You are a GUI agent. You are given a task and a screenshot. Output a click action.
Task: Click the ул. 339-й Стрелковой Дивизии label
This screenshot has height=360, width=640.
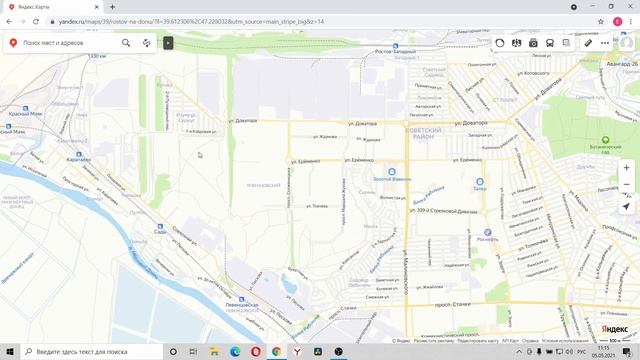pyautogui.click(x=444, y=211)
